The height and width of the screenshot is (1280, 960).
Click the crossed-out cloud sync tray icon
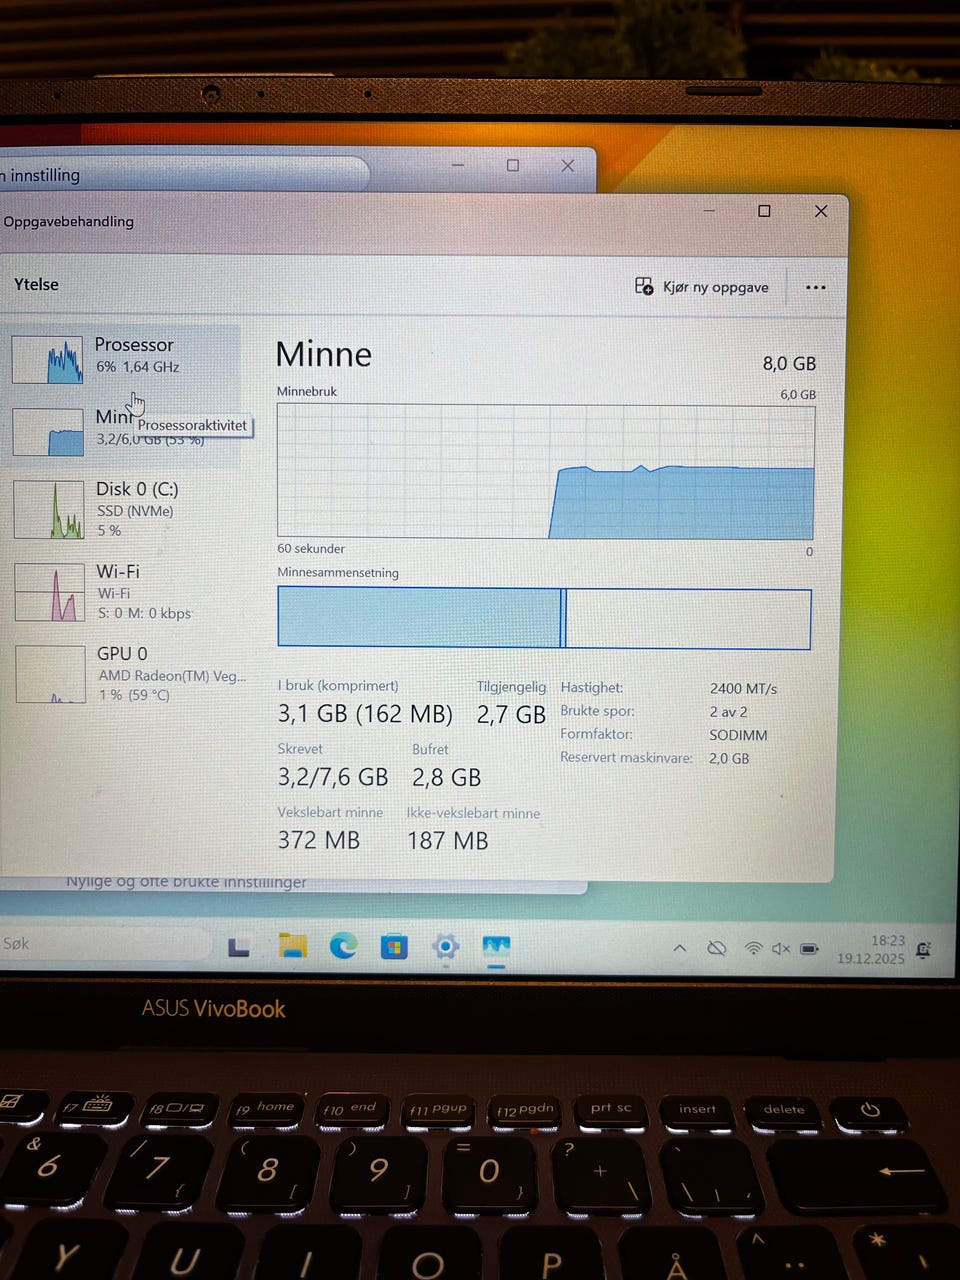[717, 948]
